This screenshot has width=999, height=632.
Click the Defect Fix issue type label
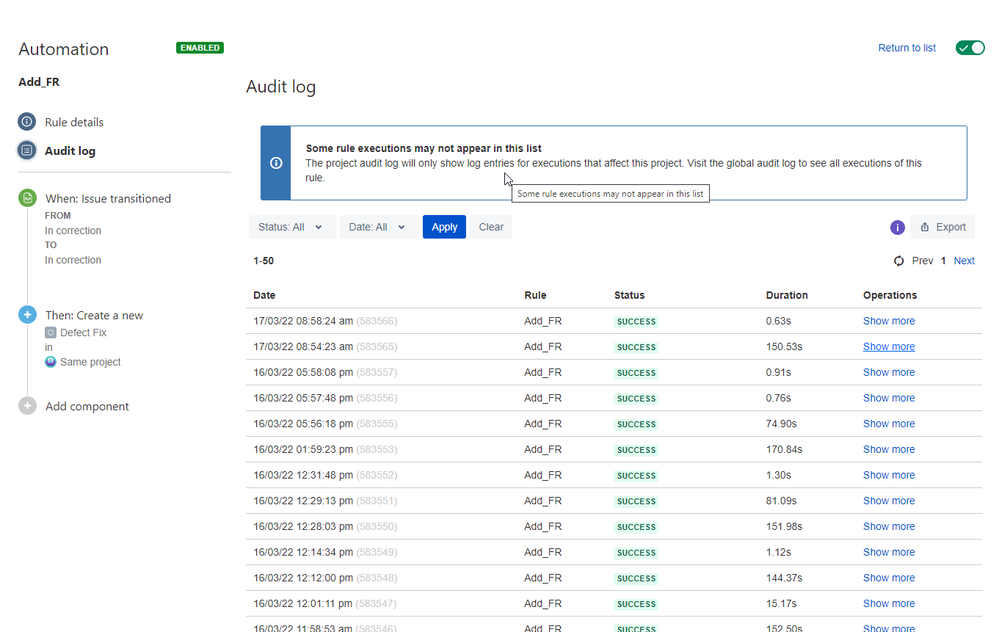coord(83,333)
